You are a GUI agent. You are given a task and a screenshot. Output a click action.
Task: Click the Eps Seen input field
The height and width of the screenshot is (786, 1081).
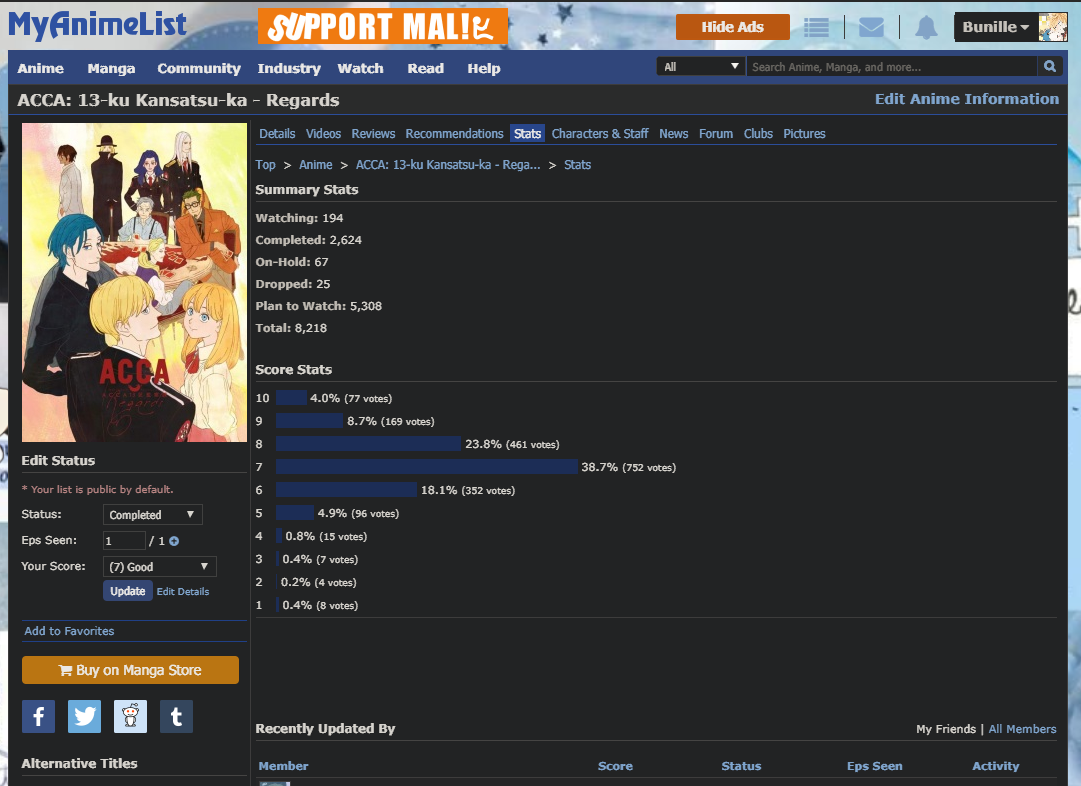(x=124, y=541)
